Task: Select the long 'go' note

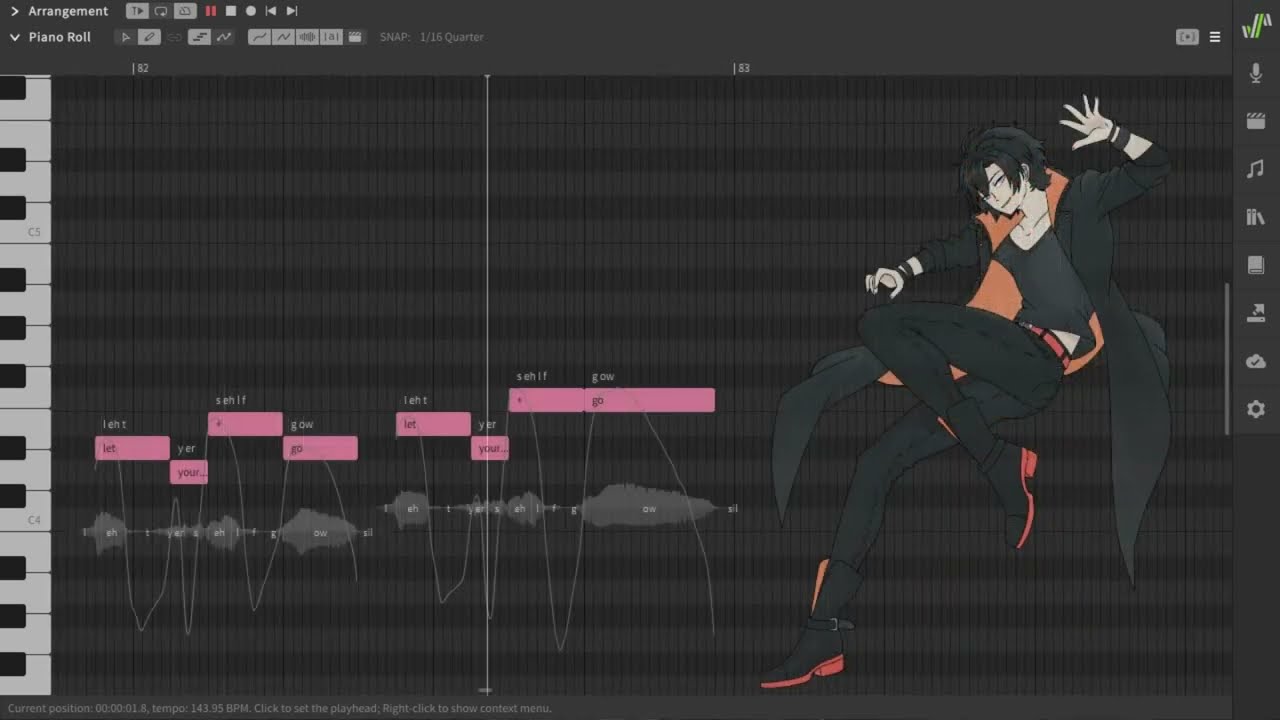Action: [x=649, y=400]
